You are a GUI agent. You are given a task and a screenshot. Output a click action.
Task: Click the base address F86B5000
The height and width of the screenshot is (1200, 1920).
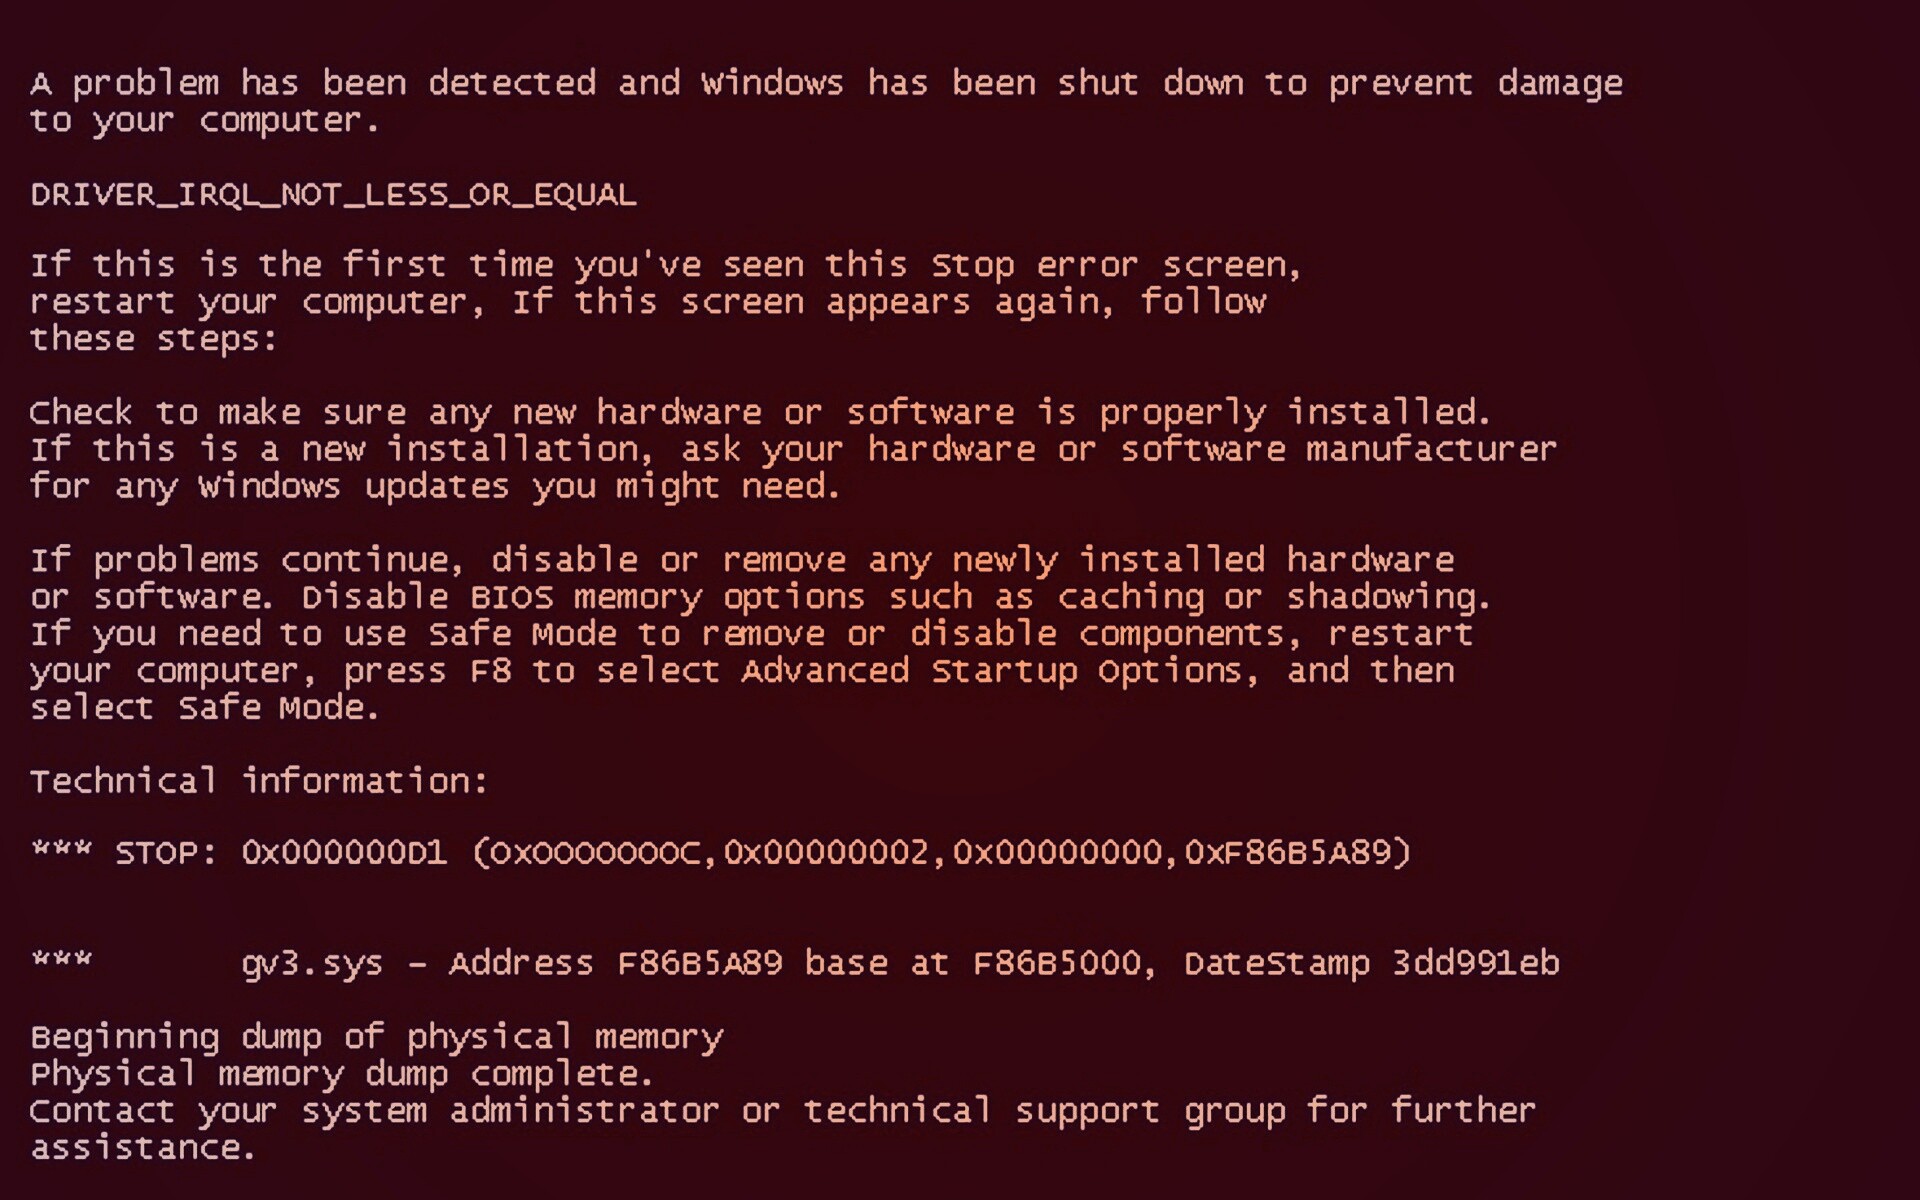coord(1057,963)
